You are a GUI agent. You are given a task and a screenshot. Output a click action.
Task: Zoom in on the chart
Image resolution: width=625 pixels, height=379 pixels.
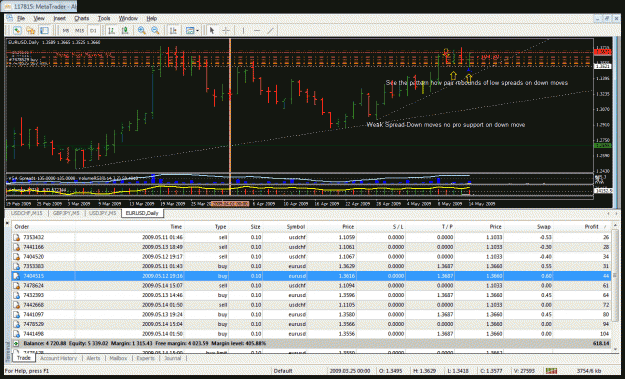click(142, 30)
